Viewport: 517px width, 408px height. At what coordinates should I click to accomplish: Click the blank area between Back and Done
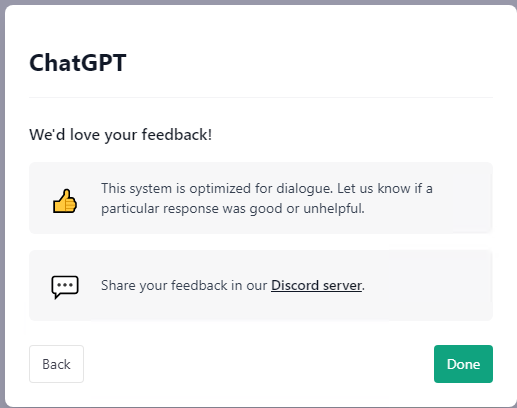click(x=259, y=364)
